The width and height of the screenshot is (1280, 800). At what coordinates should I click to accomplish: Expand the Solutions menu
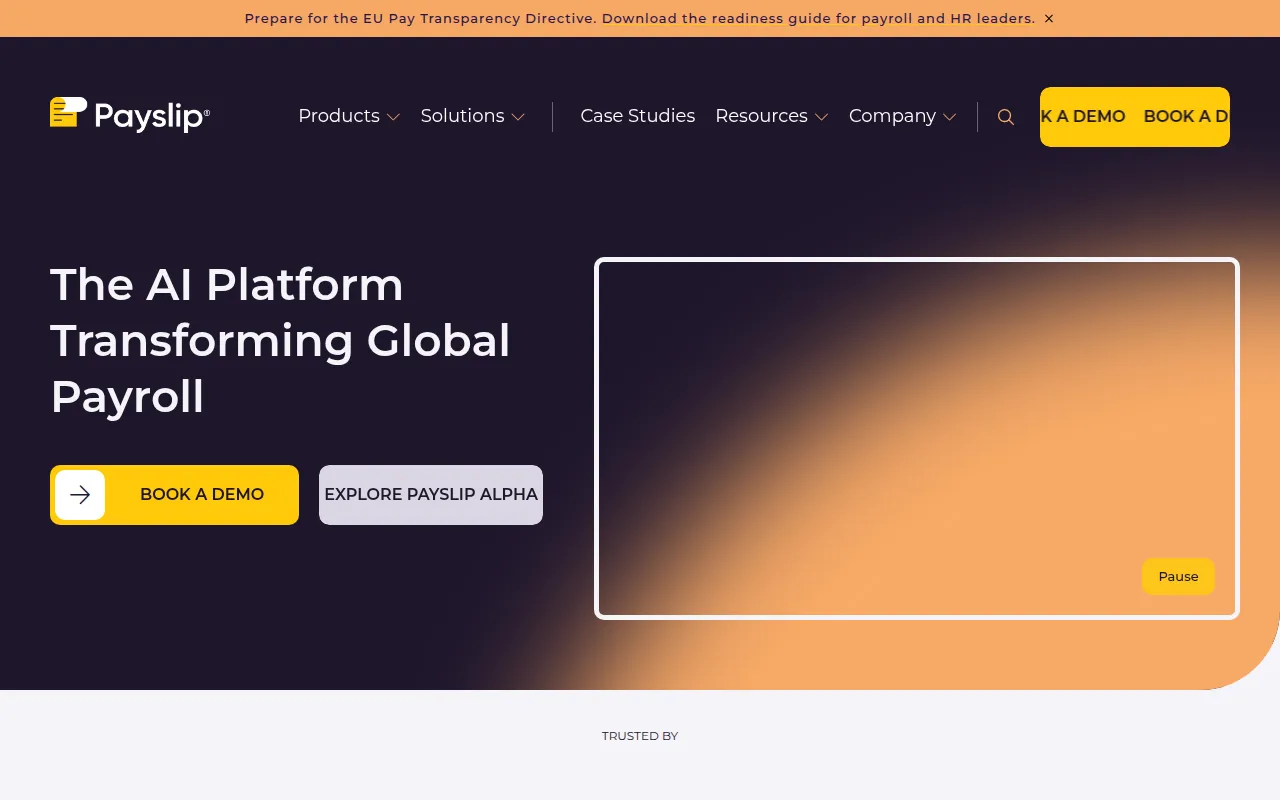(472, 116)
